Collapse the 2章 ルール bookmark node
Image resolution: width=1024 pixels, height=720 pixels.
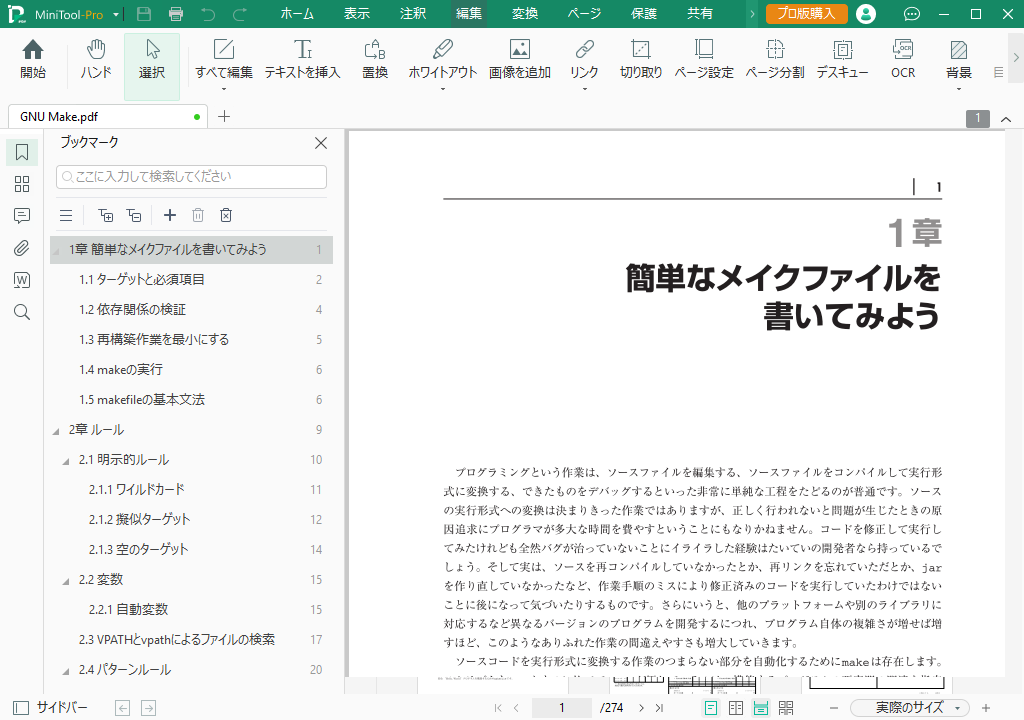tap(56, 430)
